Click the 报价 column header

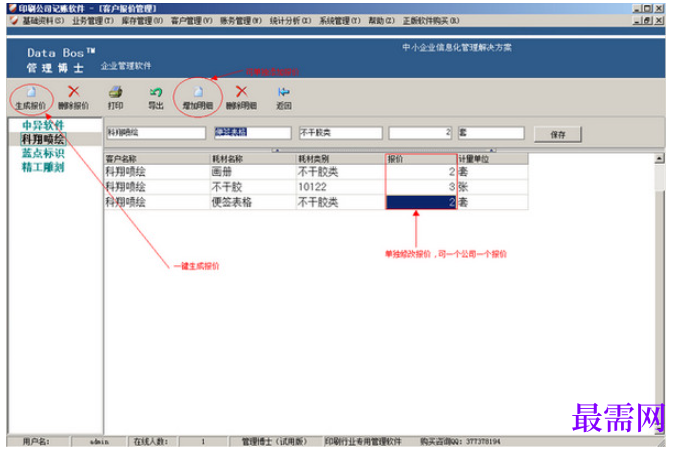point(421,159)
